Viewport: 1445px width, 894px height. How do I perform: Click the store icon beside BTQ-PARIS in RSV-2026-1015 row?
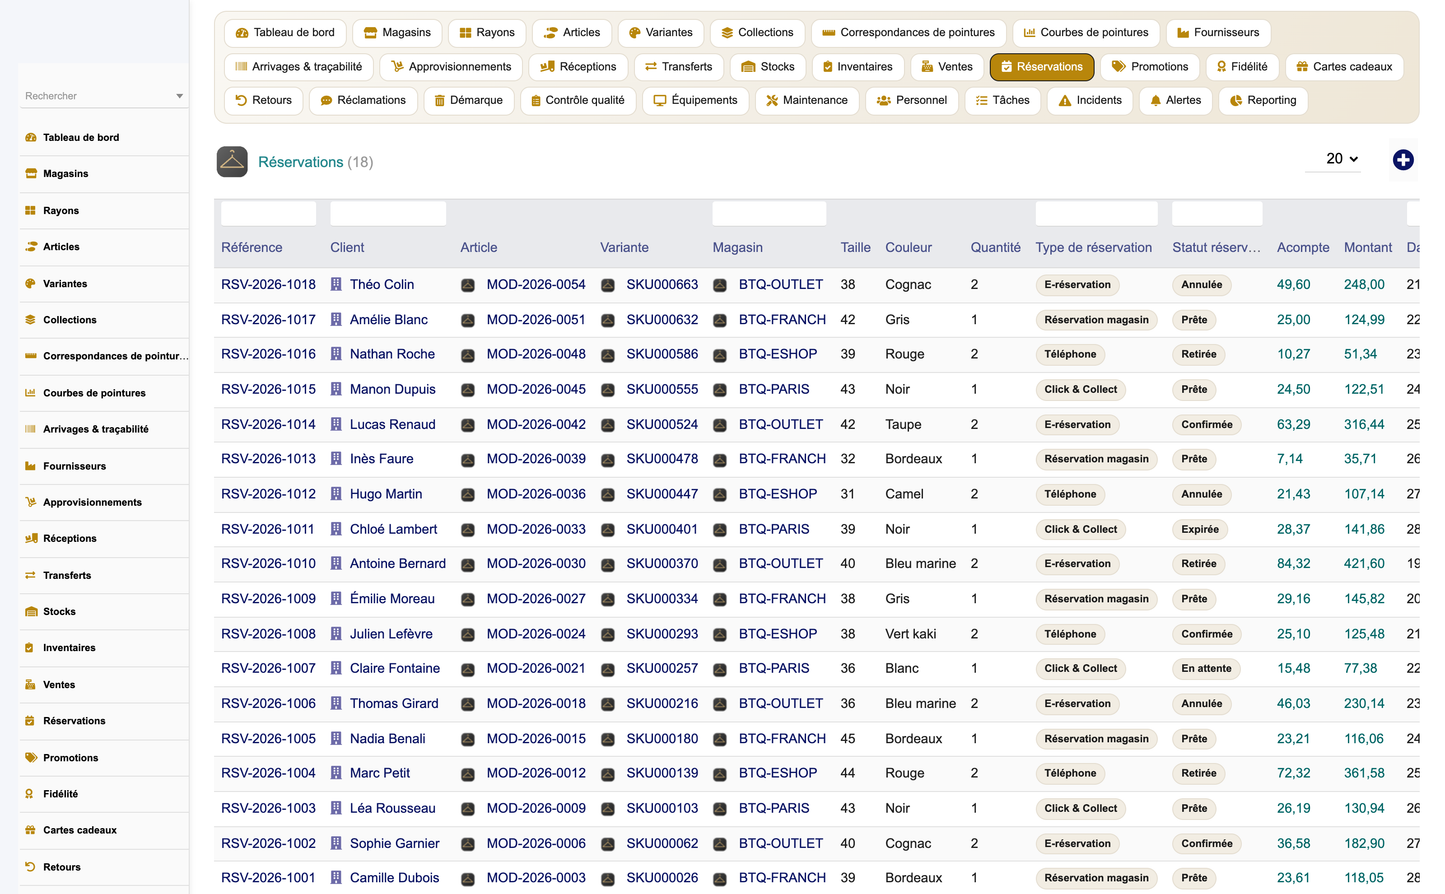720,390
